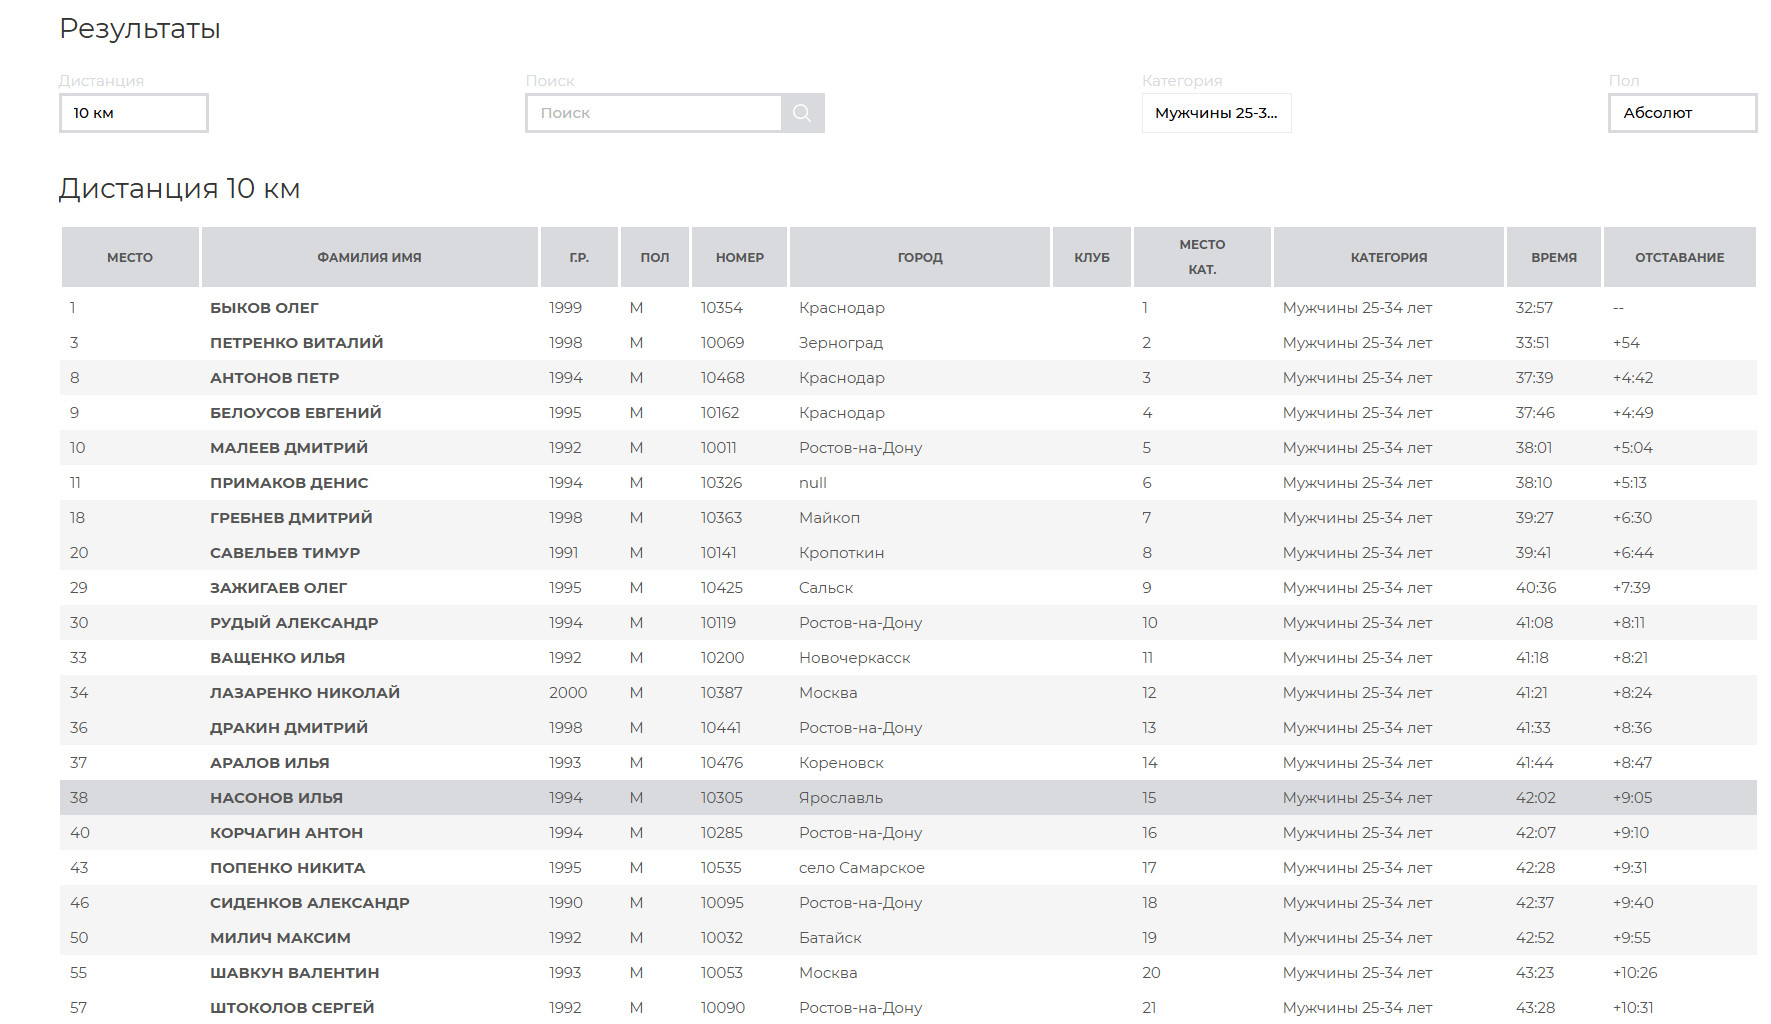Click the Результаты page heading

(x=140, y=29)
